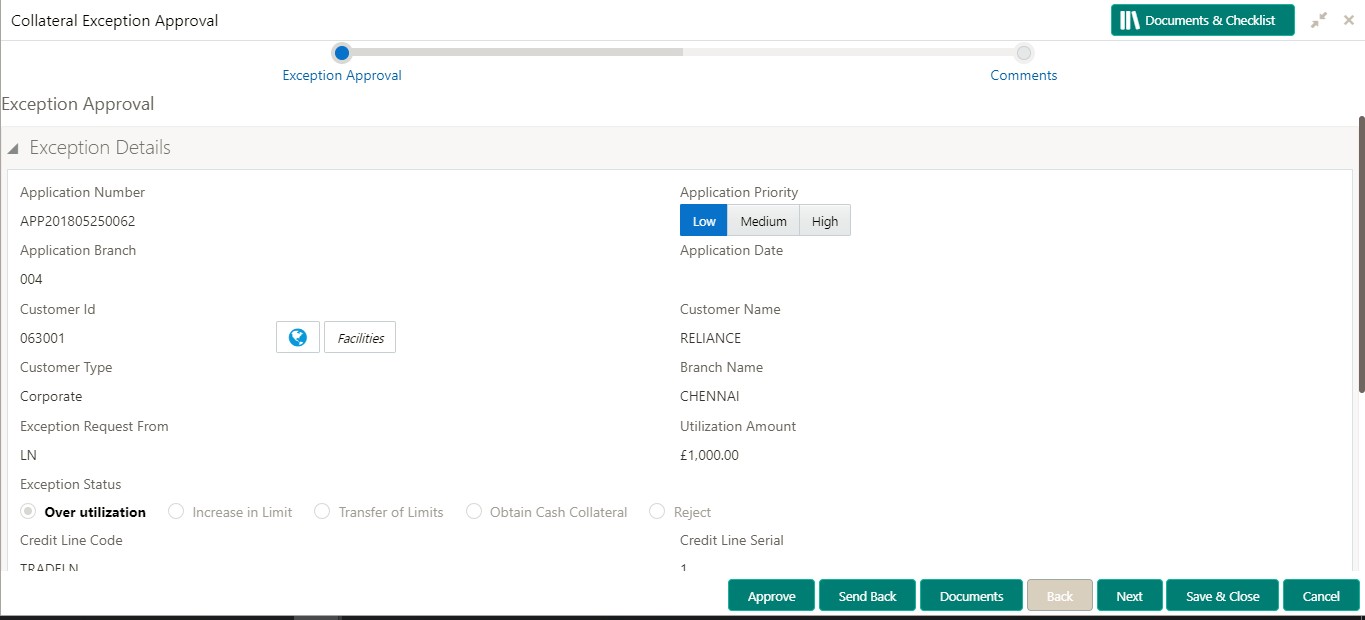Click the Exception Status label

(71, 484)
